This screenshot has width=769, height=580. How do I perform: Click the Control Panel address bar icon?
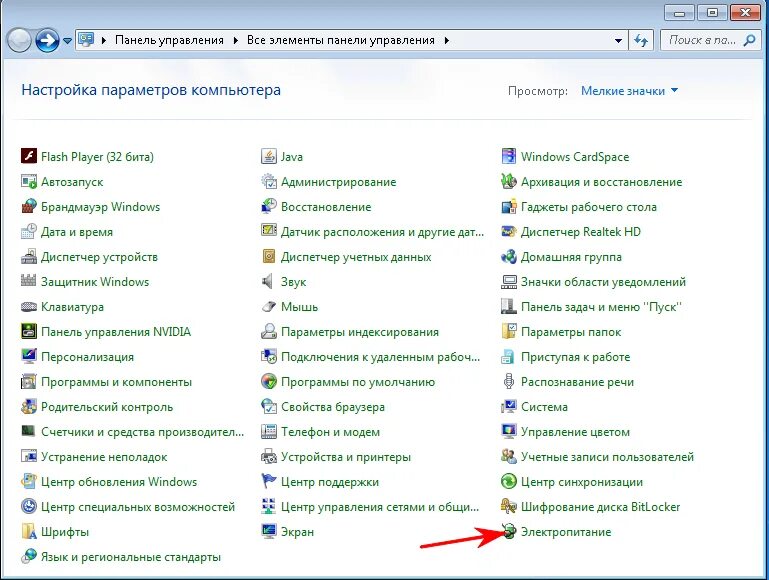click(x=86, y=40)
